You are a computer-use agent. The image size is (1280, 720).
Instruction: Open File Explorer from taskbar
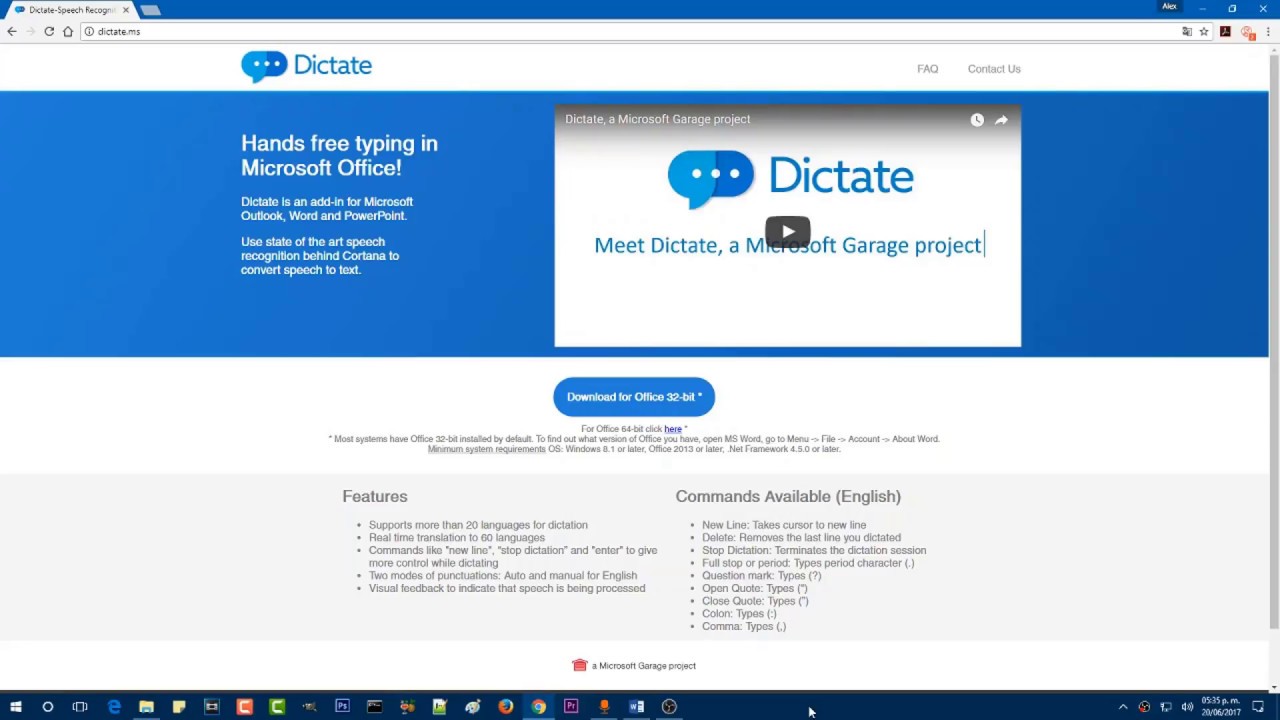146,707
